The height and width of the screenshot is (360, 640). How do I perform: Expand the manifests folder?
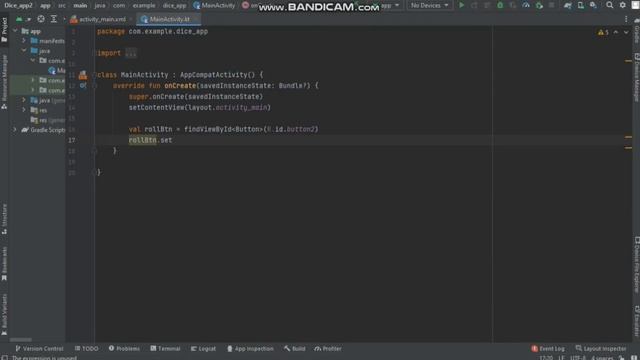click(24, 40)
